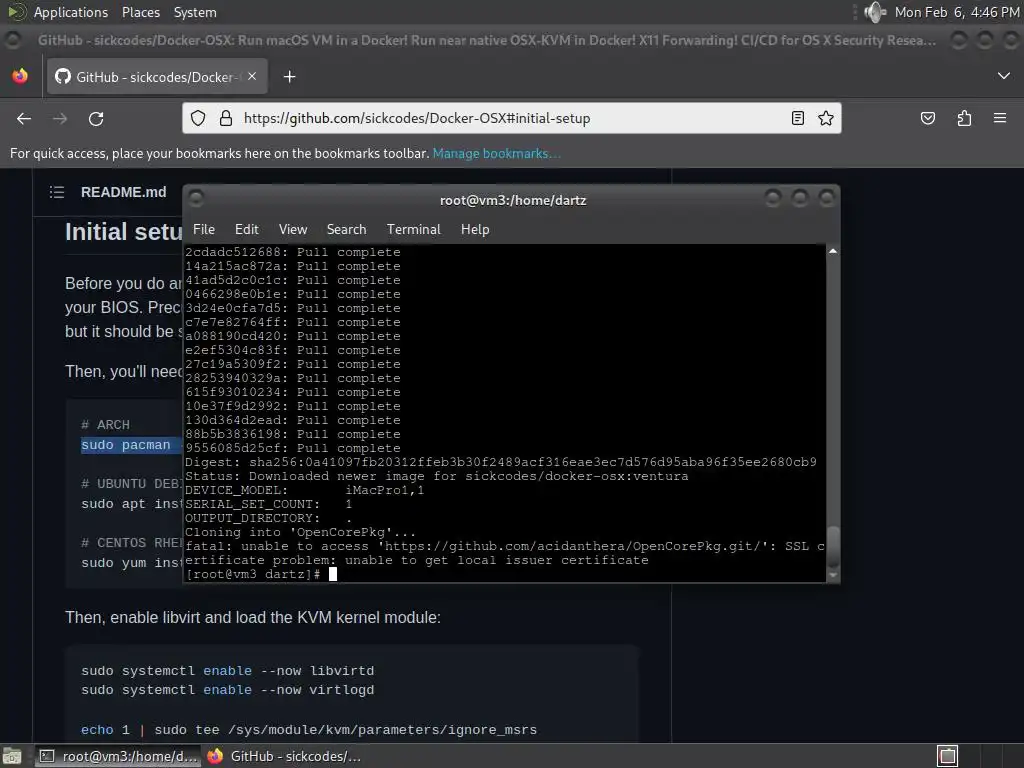Open the terminal Terminal menu

(413, 229)
